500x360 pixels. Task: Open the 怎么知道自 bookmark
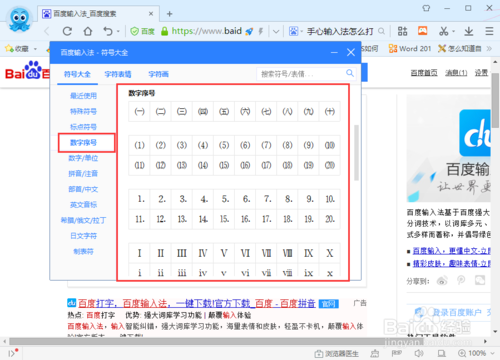coord(460,49)
